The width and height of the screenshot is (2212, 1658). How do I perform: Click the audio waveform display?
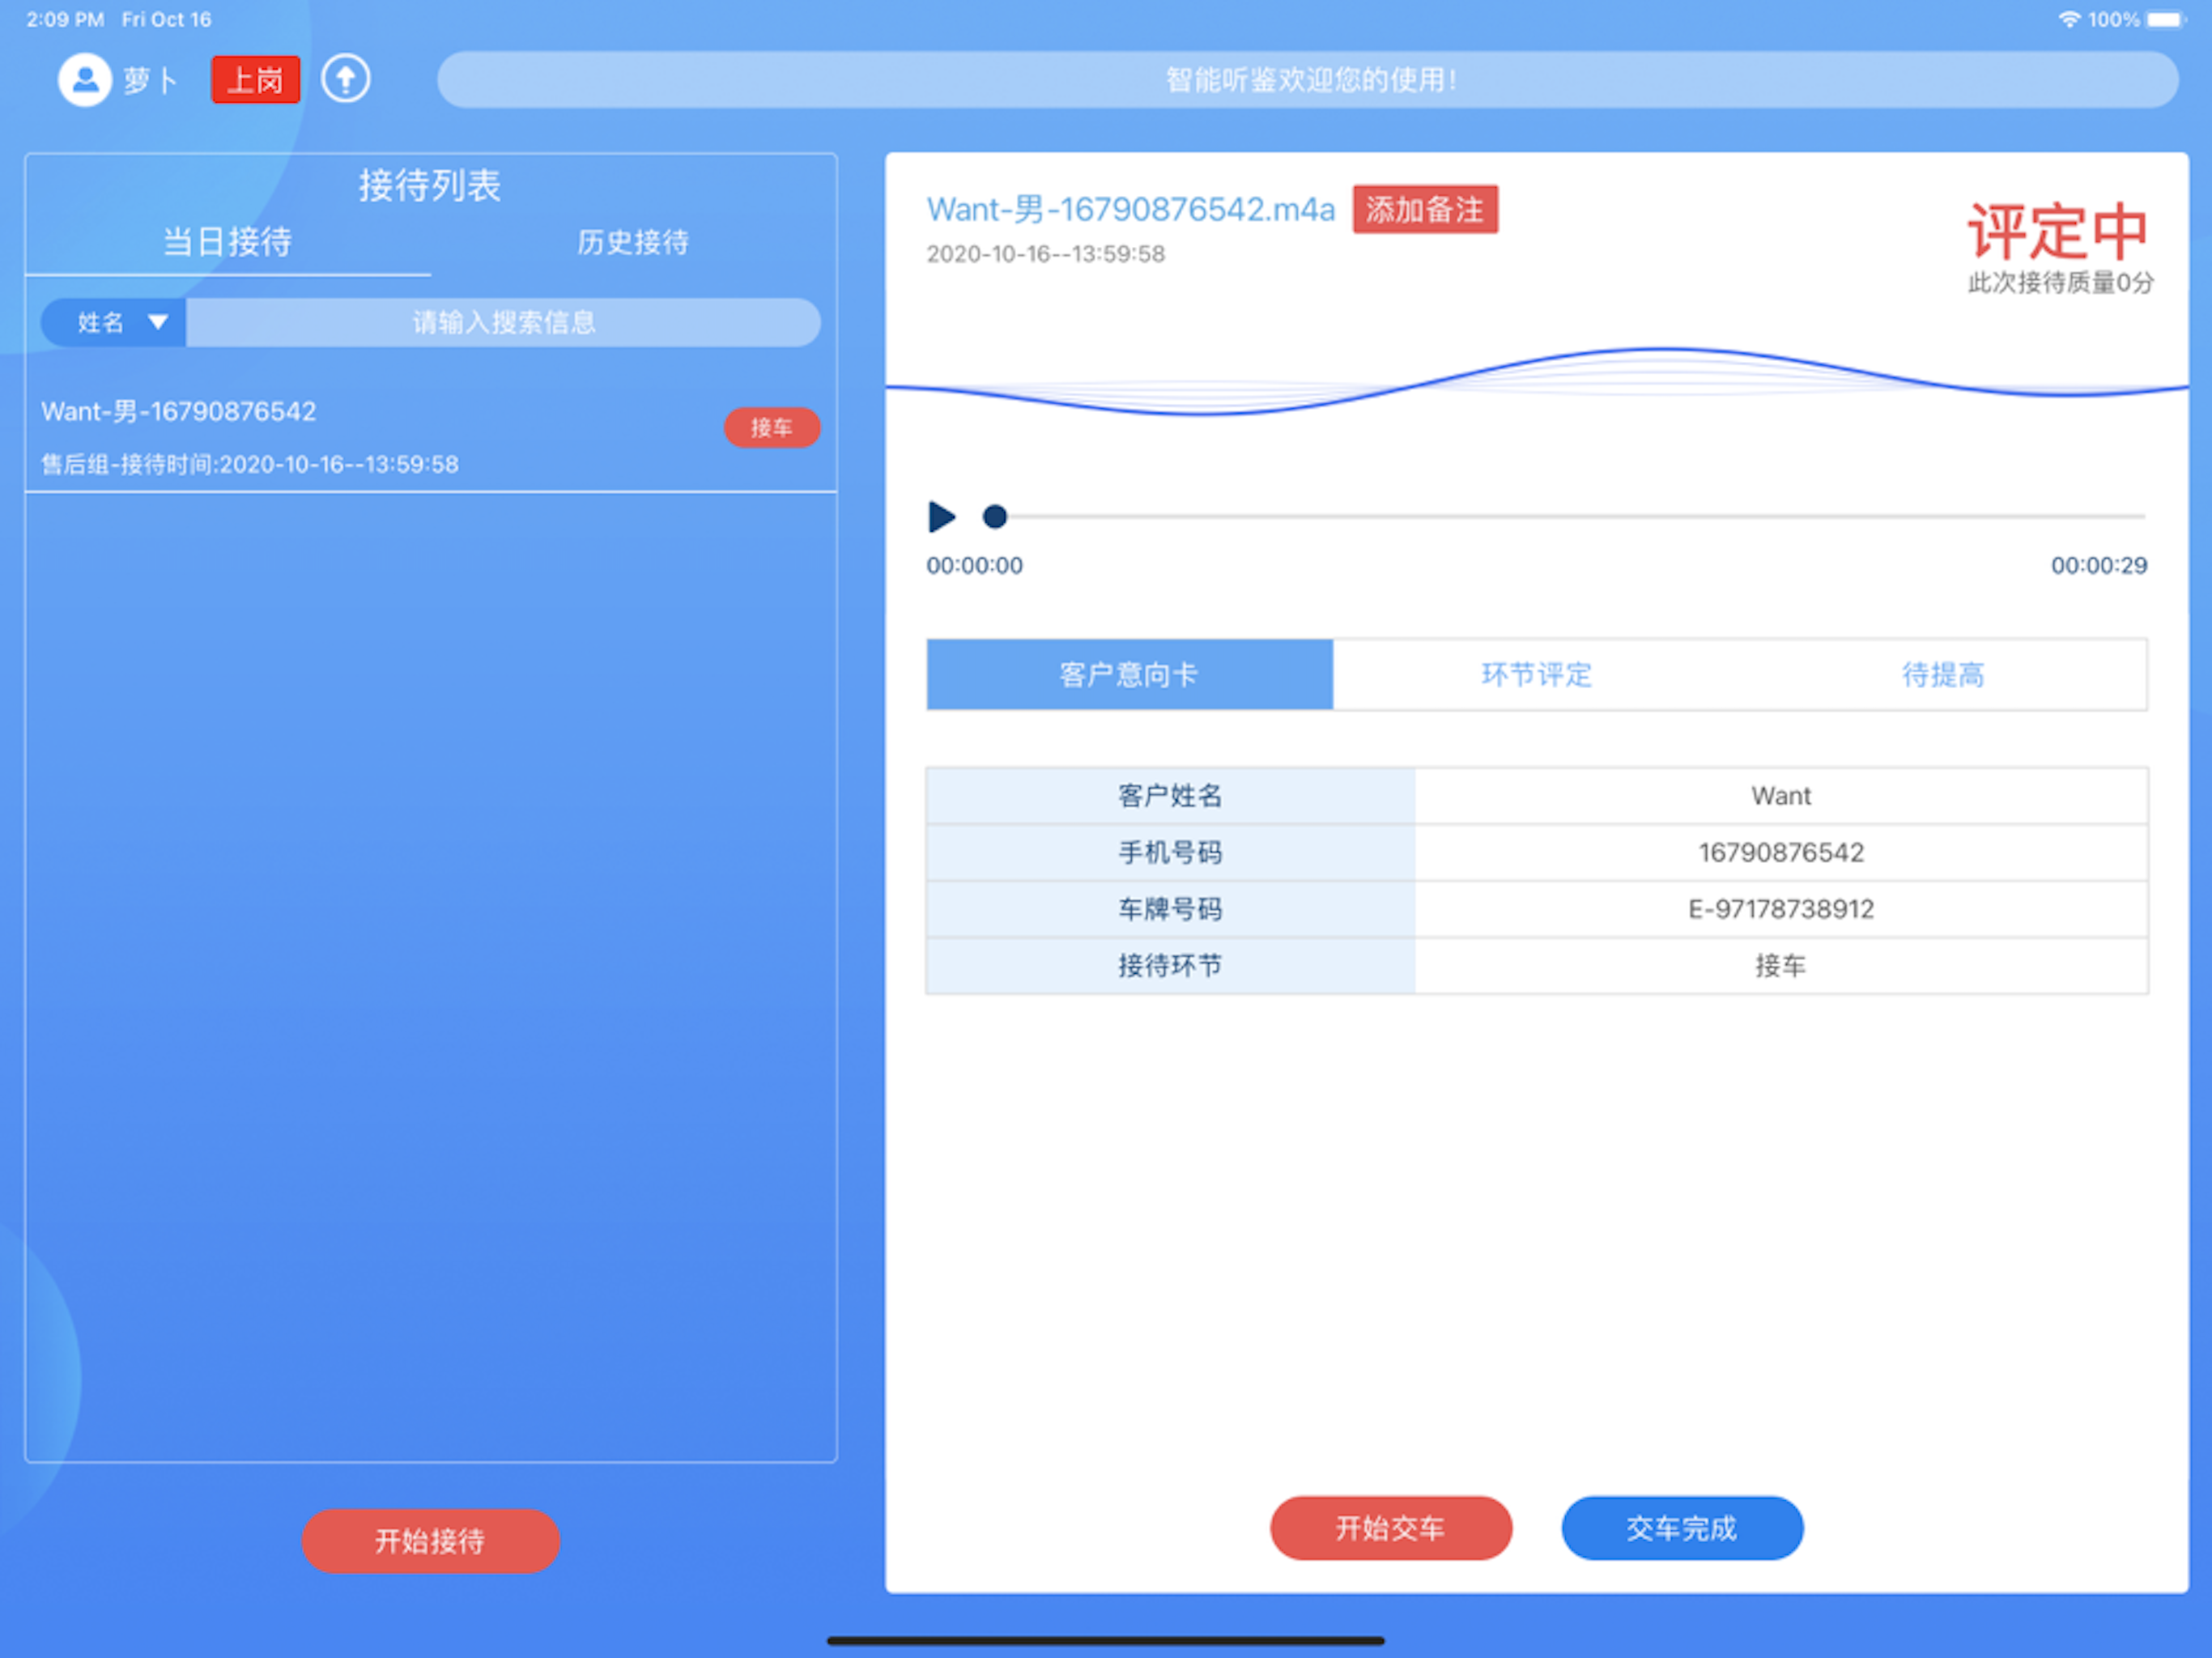[1537, 381]
